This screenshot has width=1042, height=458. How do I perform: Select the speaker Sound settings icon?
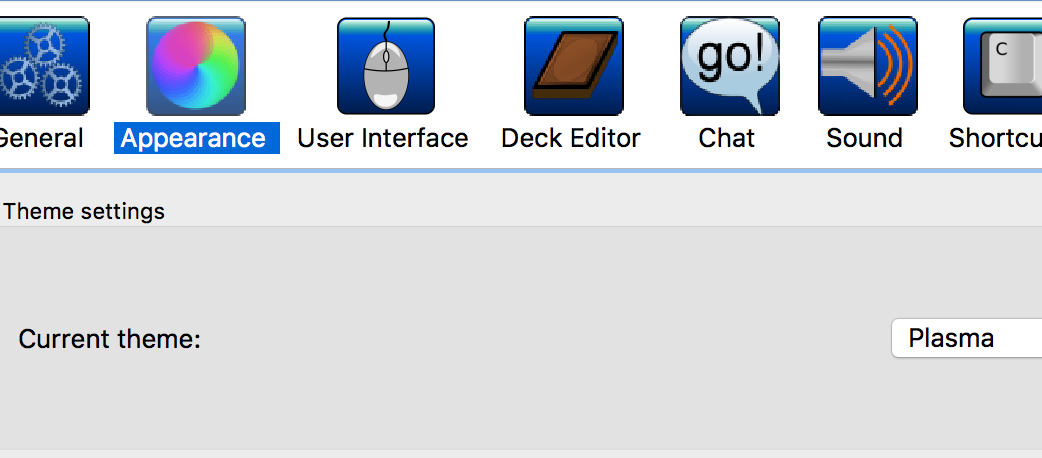click(x=868, y=66)
